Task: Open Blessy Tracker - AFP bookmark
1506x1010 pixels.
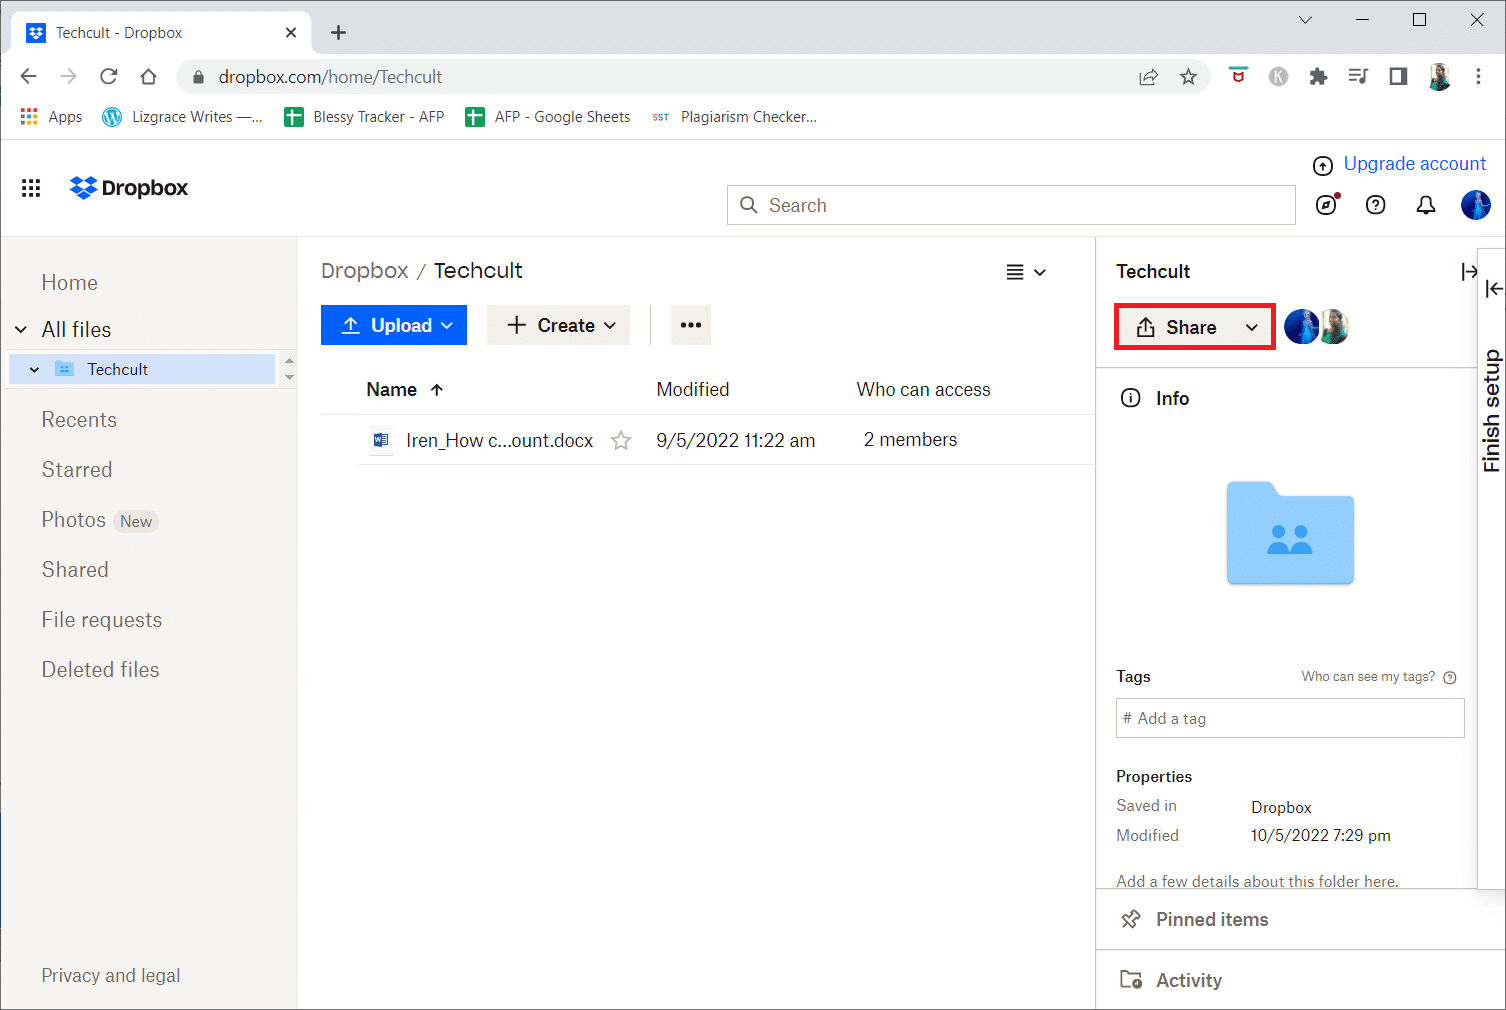Action: coord(364,117)
